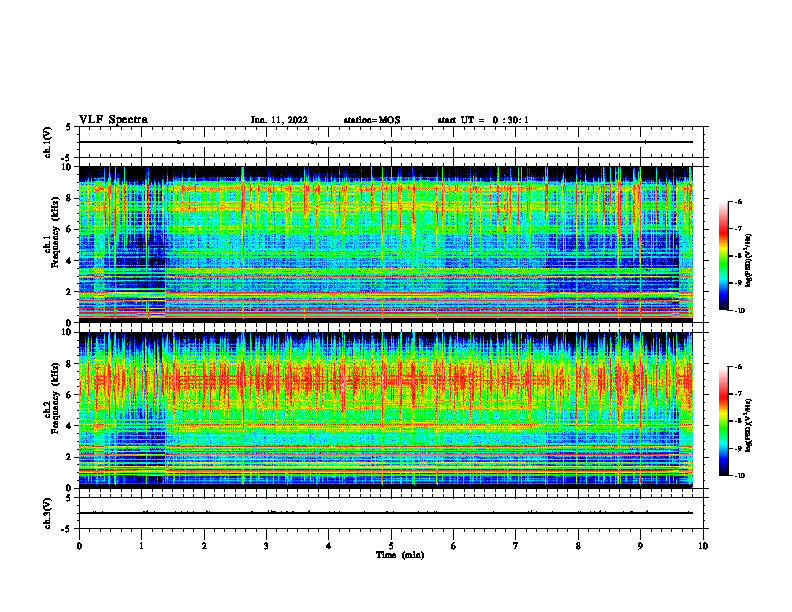Screen dimensions: 792x612
Task: Click the "2" tick on ch.2 frequency axis
Action: tap(69, 457)
